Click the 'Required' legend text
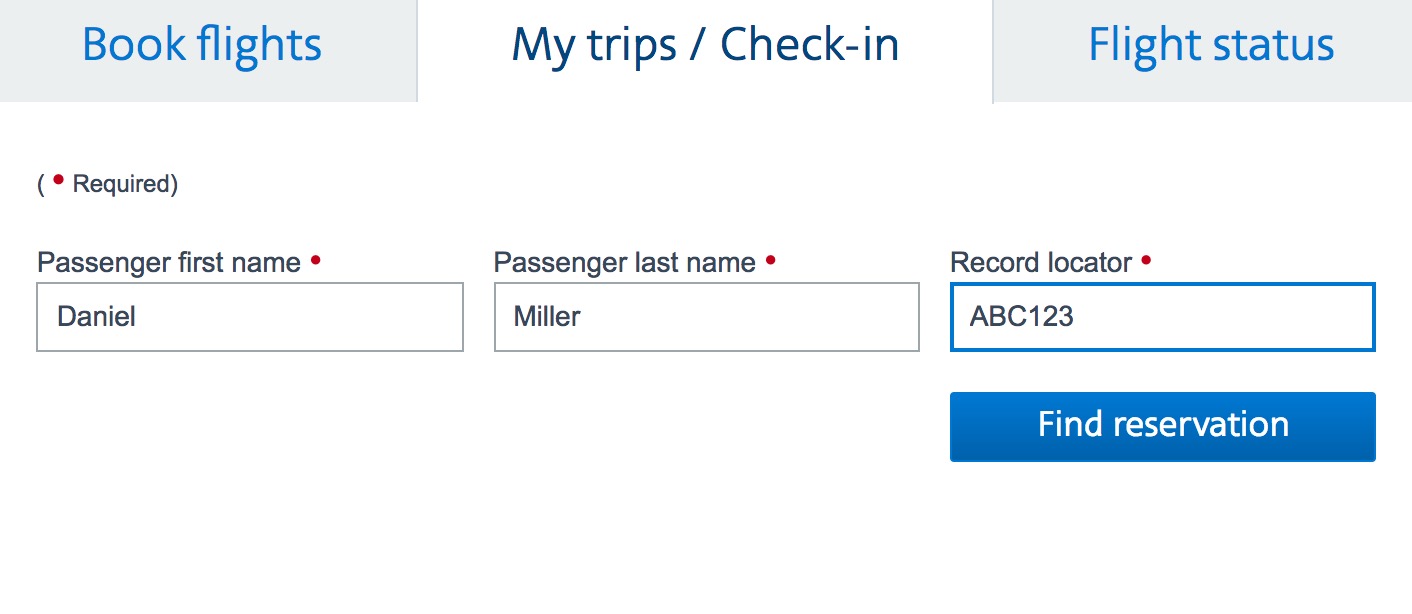Screen dimensions: 1412x614 tap(122, 185)
